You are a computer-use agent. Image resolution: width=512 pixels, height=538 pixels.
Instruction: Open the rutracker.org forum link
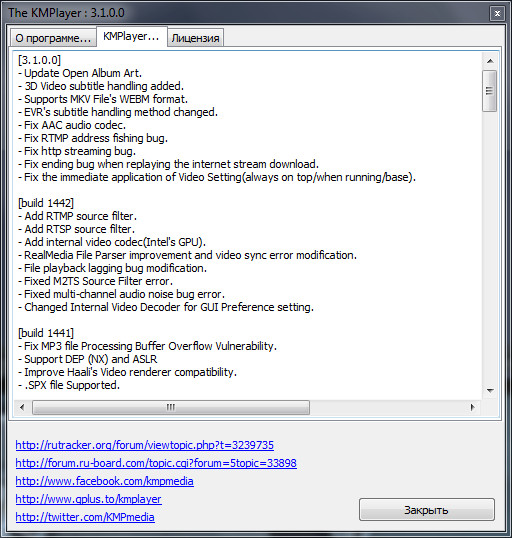click(144, 445)
